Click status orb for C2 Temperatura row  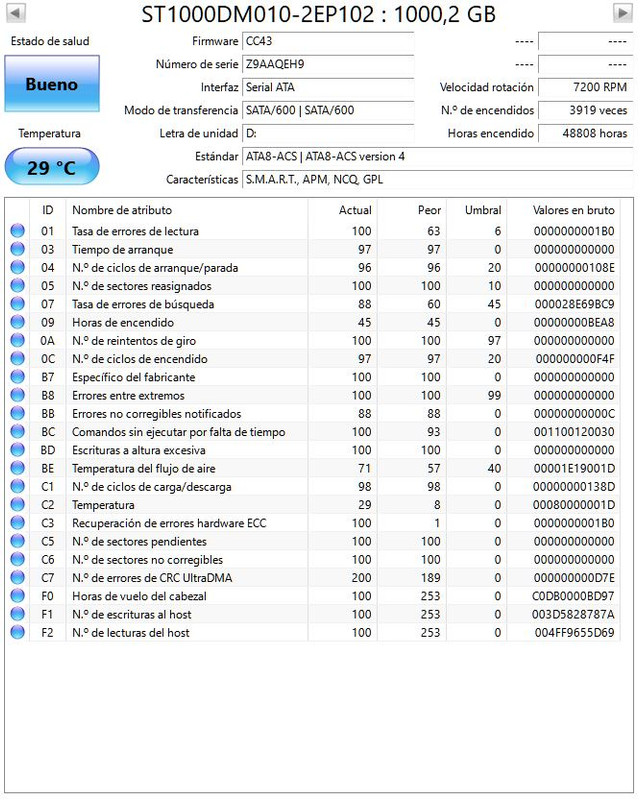tap(17, 505)
